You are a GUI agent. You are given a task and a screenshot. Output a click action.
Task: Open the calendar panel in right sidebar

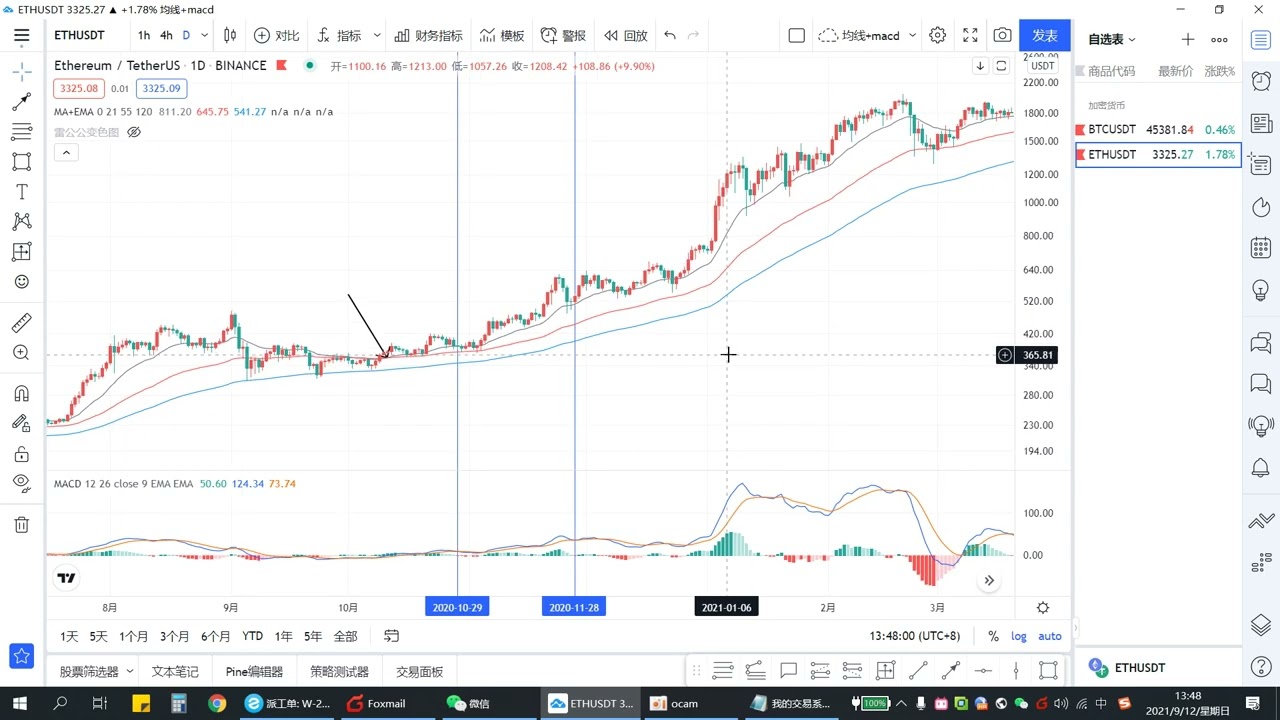1261,248
